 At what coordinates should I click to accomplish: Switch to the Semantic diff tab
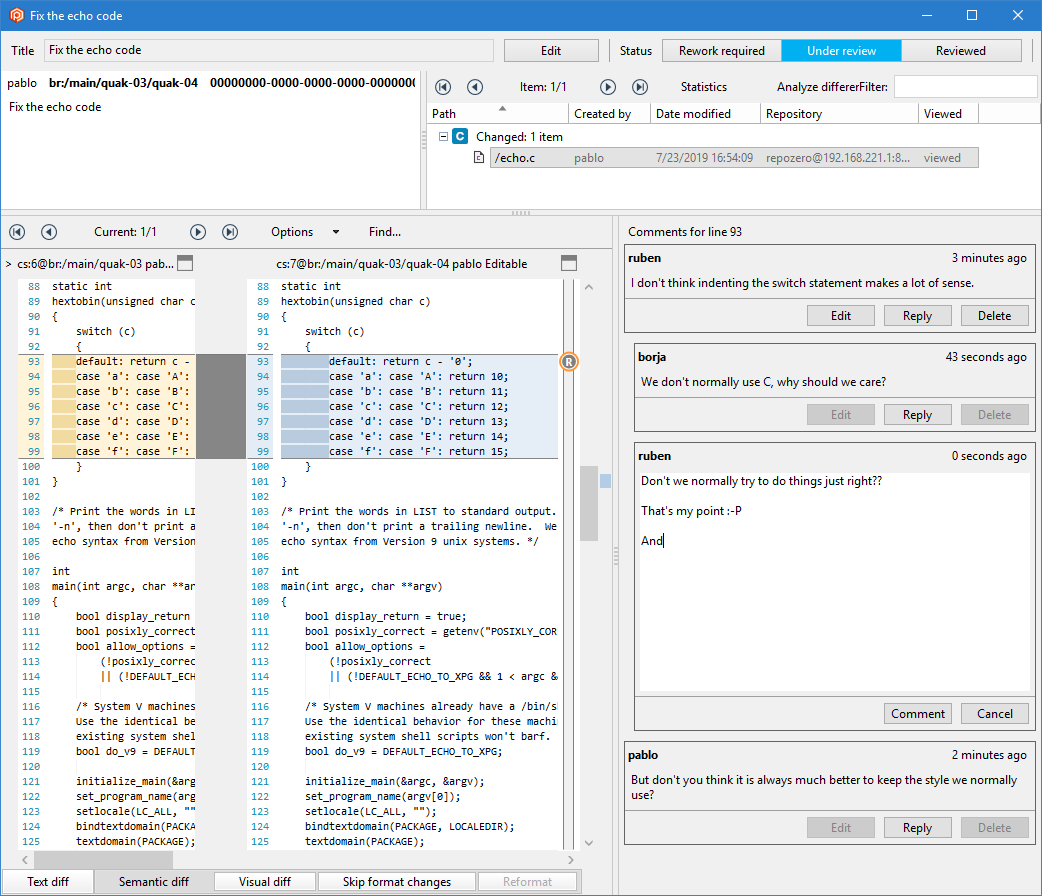click(153, 882)
